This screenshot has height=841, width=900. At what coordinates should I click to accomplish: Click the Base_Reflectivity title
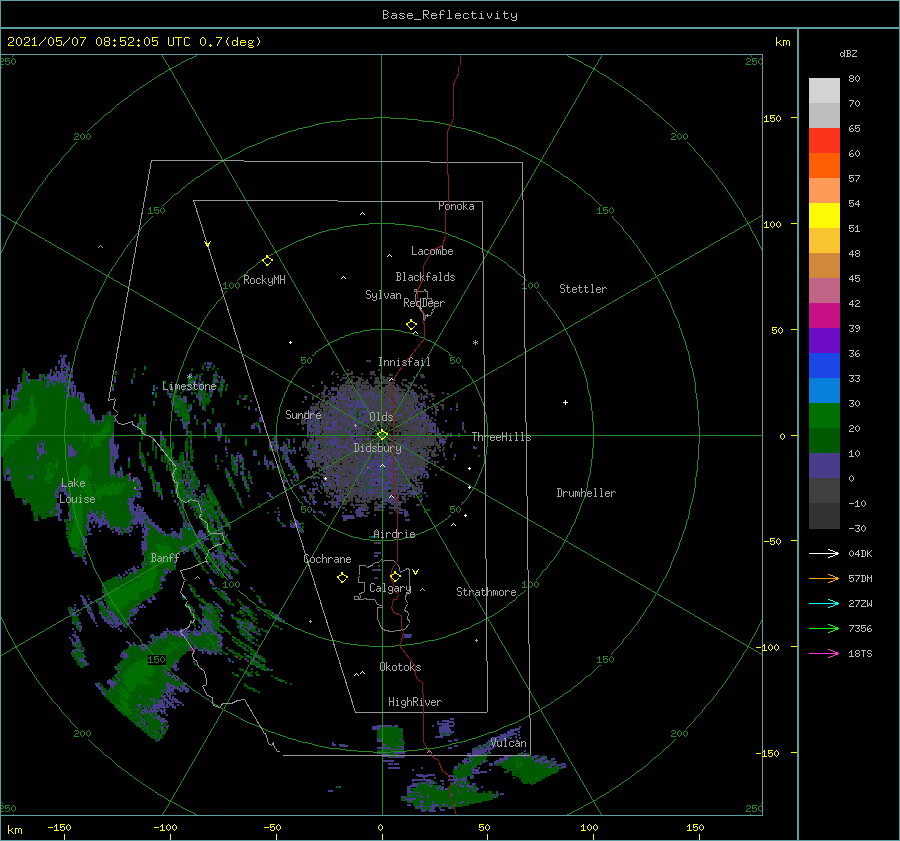(450, 15)
